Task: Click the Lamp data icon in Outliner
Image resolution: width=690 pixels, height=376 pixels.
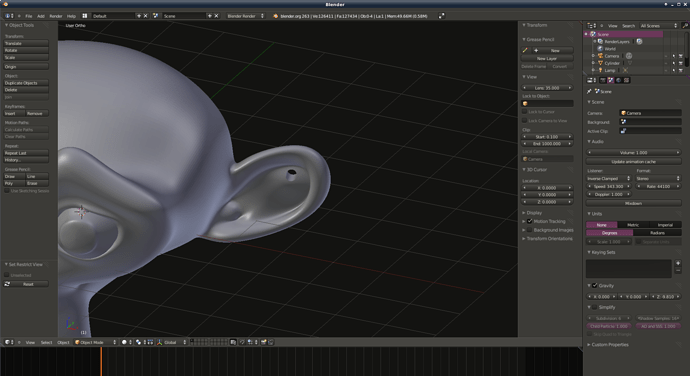Action: 625,70
